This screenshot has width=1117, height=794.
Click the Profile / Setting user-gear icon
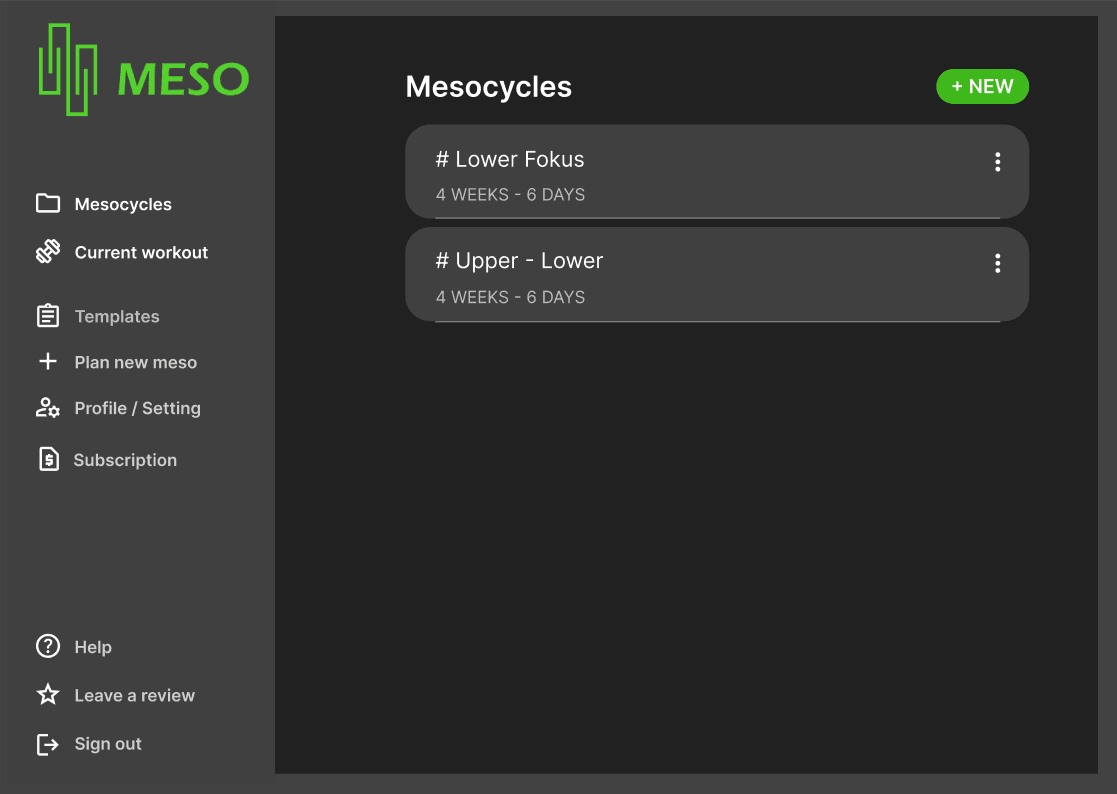click(x=48, y=408)
